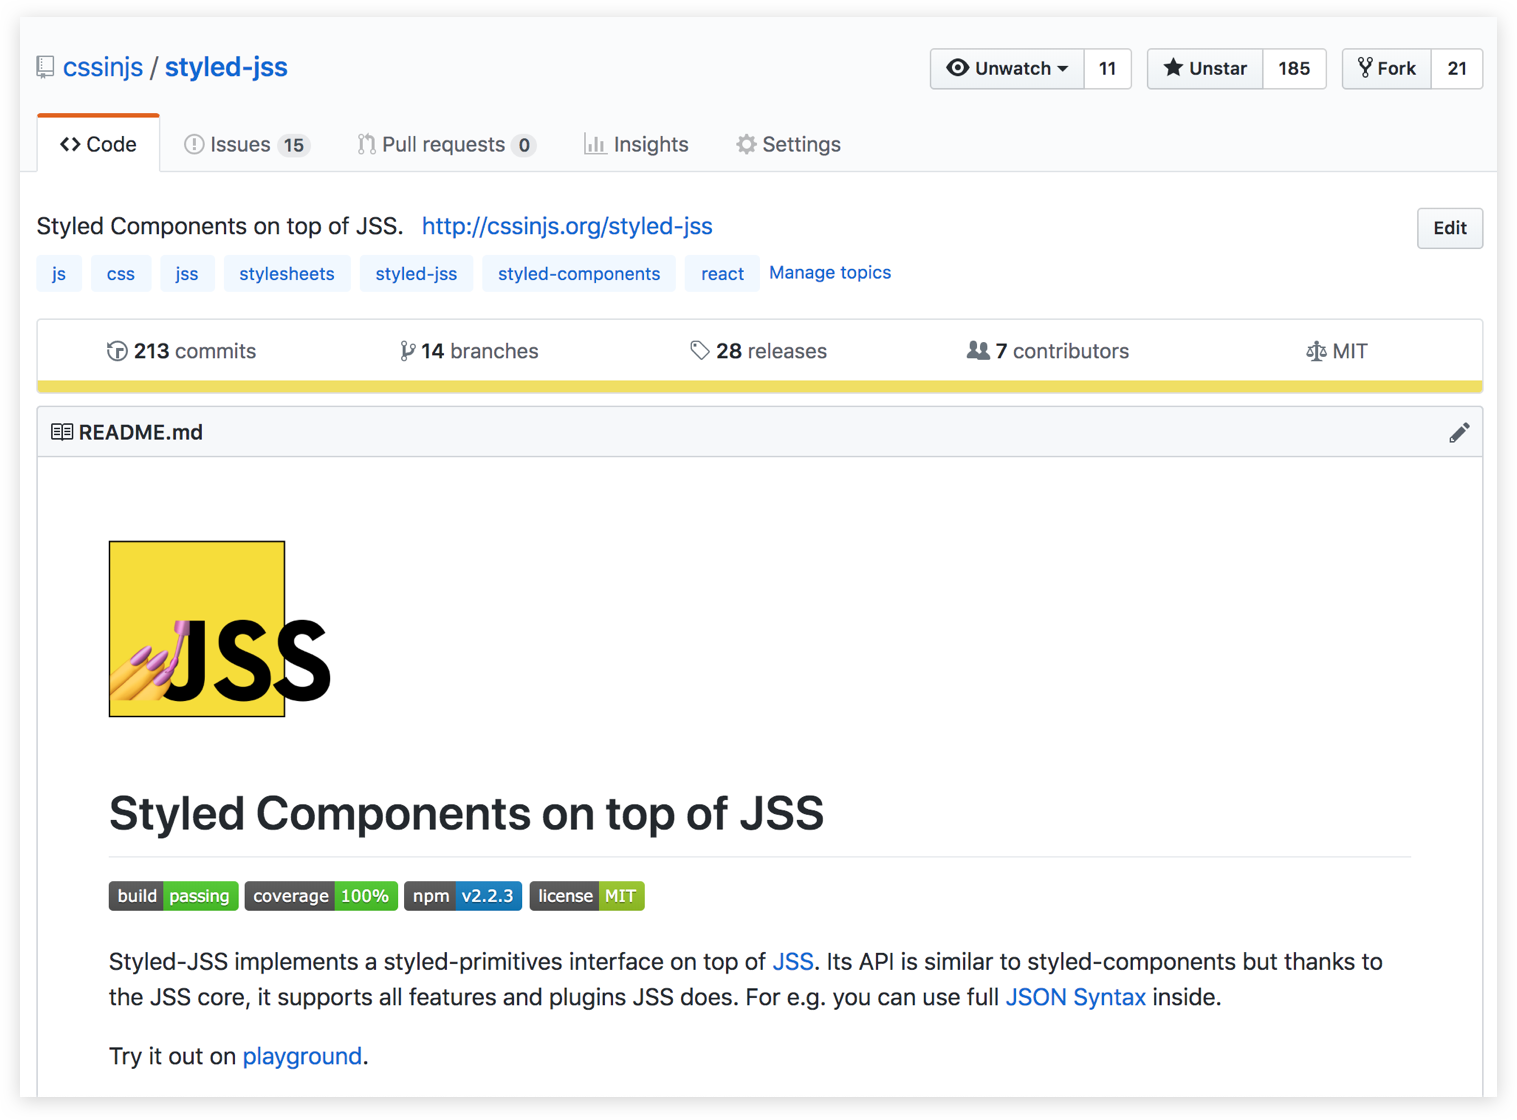Switch to the Insights tab
This screenshot has width=1517, height=1120.
pyautogui.click(x=636, y=144)
